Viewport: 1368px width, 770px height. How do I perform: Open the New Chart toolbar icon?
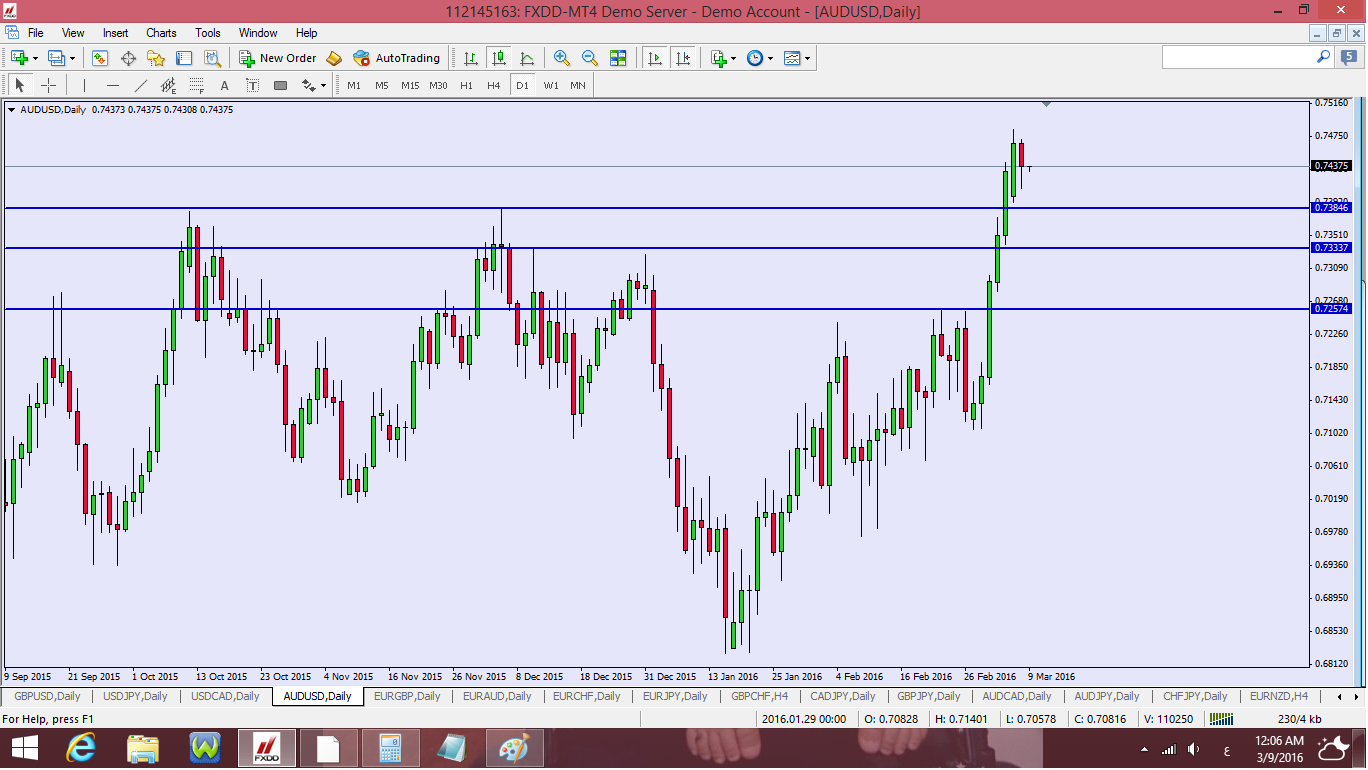click(18, 58)
